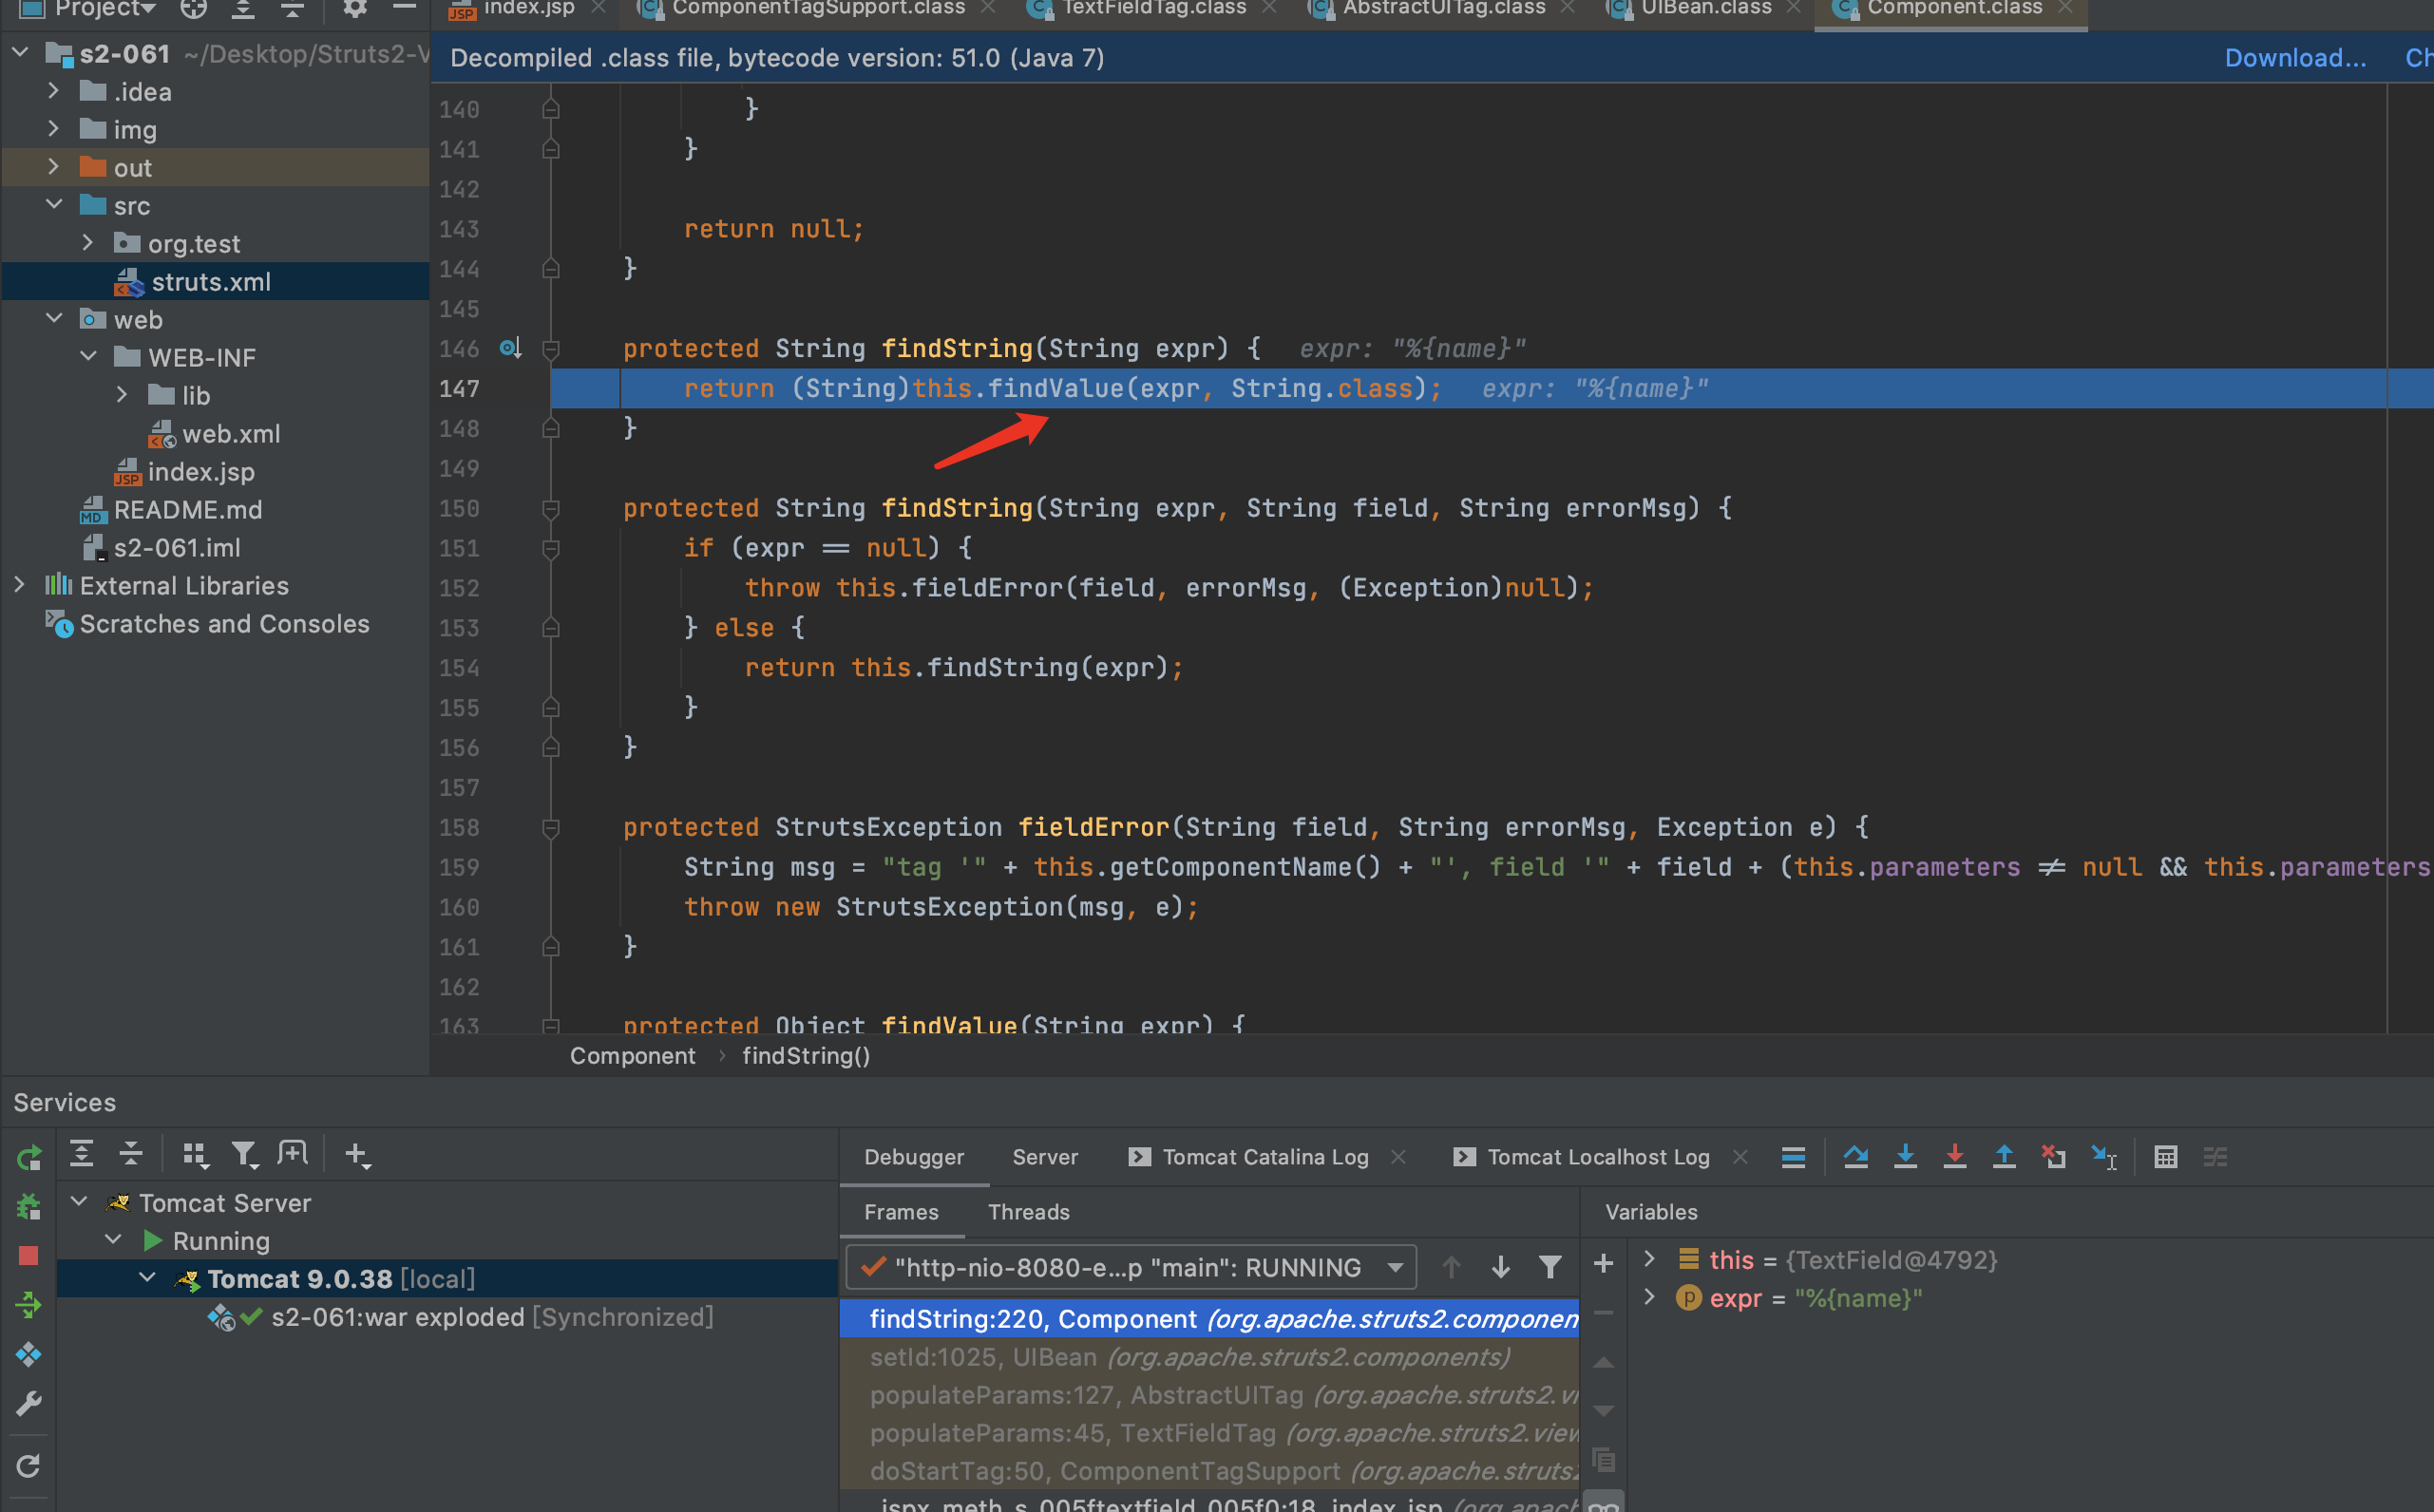The height and width of the screenshot is (1512, 2434).
Task: Open project settings gear icon
Action: [x=355, y=8]
